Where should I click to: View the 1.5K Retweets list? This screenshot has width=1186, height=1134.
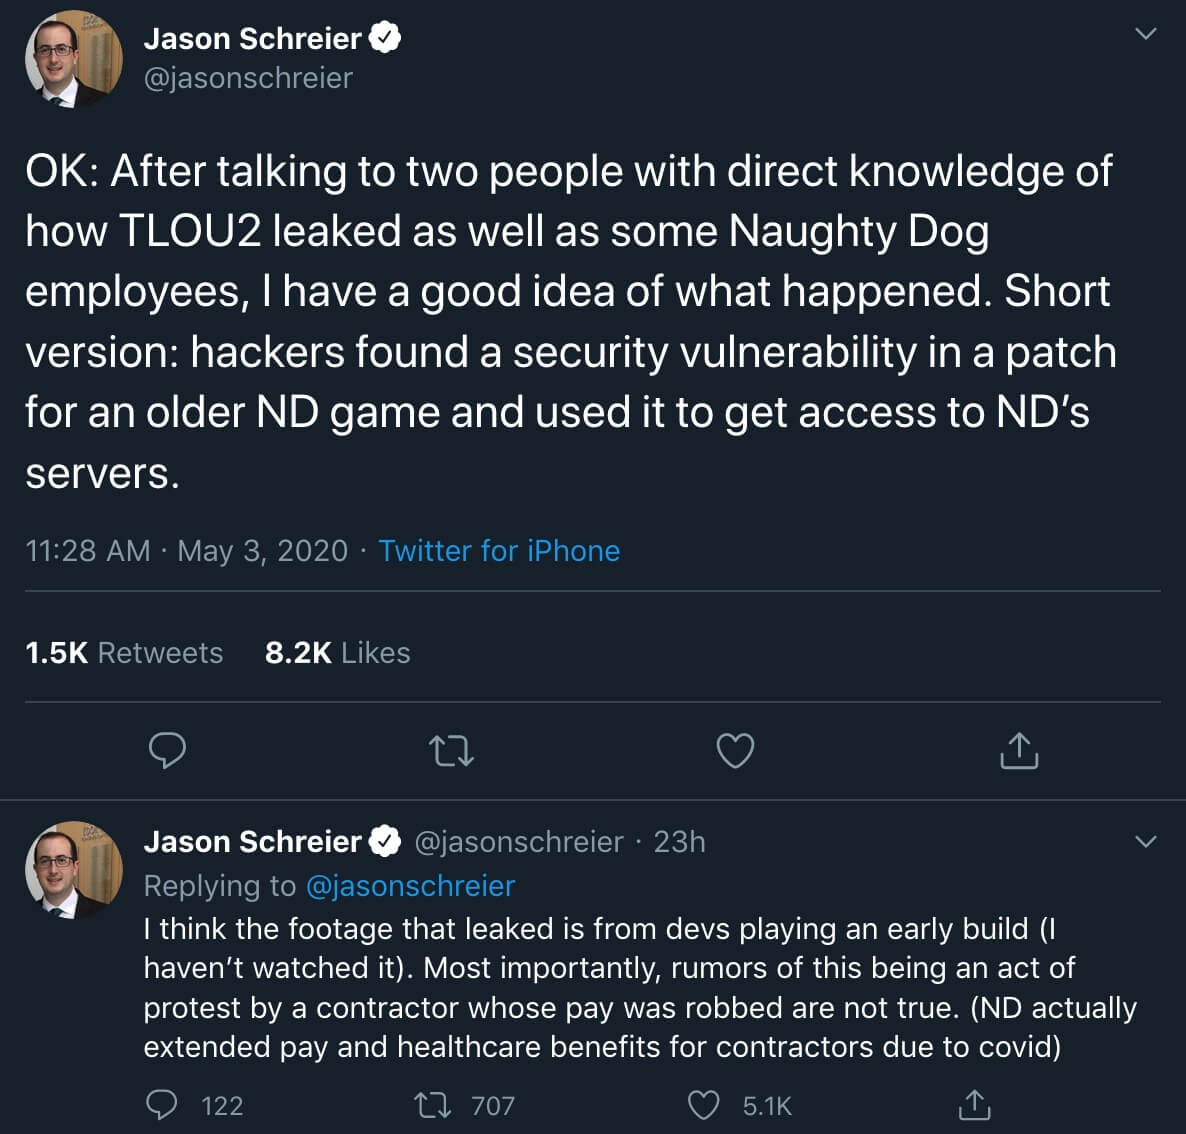(x=124, y=652)
